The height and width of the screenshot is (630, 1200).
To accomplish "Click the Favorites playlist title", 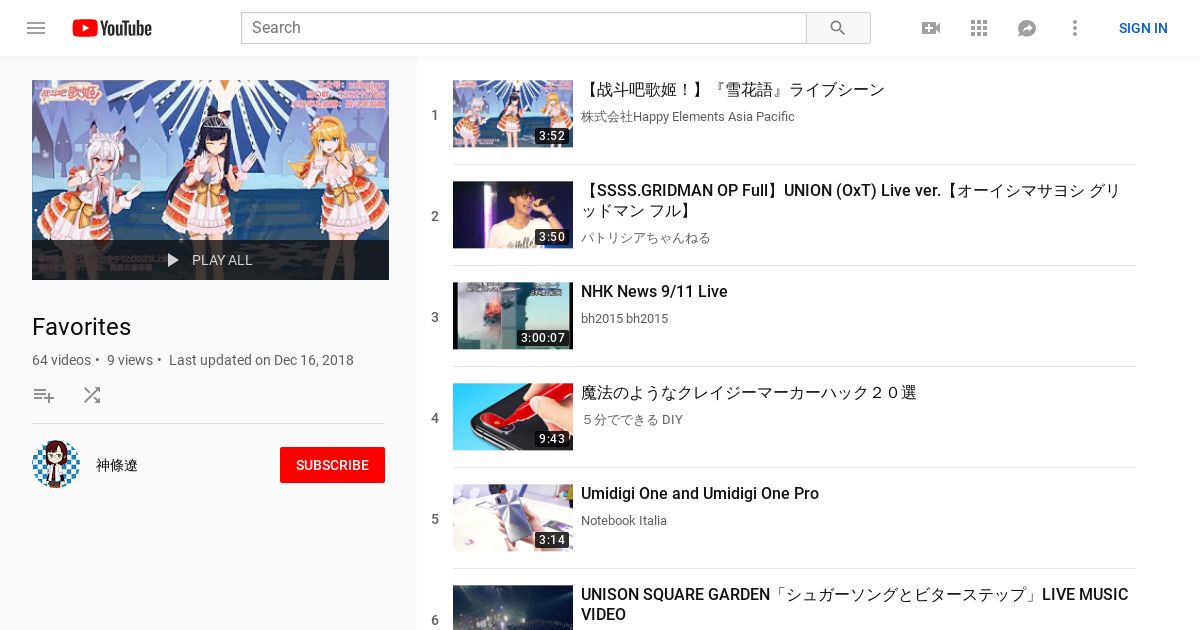I will coord(82,327).
